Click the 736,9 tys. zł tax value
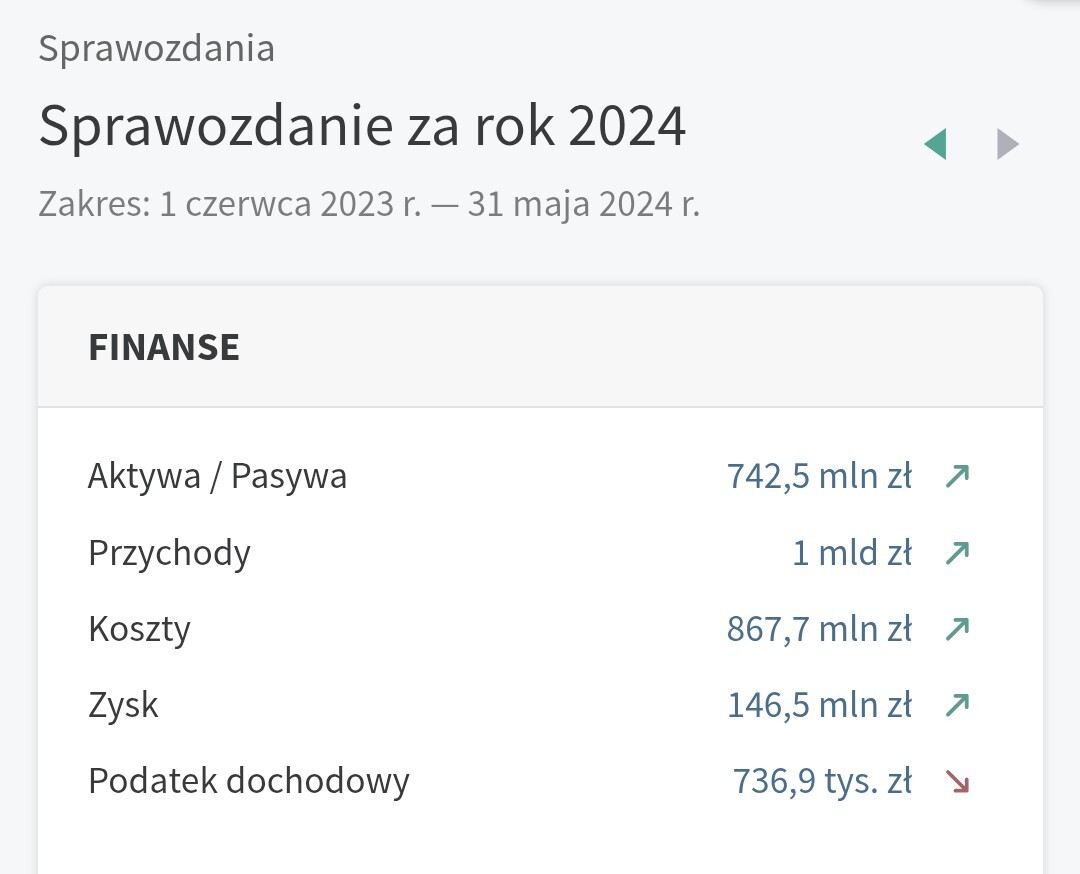Image resolution: width=1080 pixels, height=874 pixels. 822,781
